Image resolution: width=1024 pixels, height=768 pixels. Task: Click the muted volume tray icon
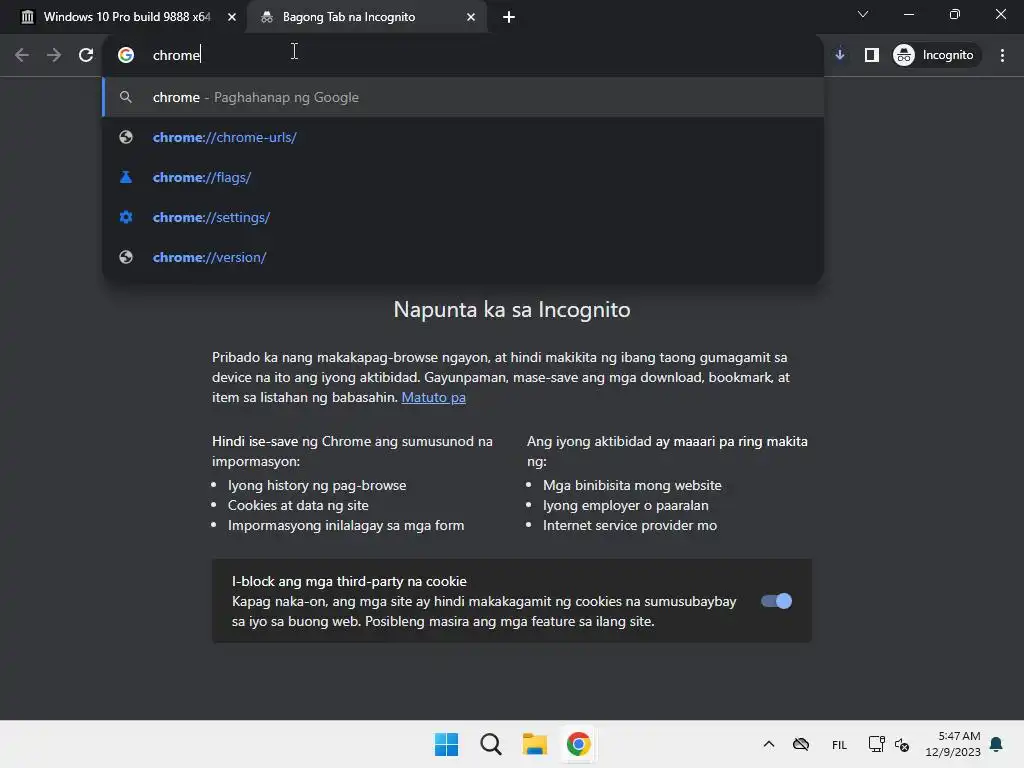pyautogui.click(x=902, y=744)
